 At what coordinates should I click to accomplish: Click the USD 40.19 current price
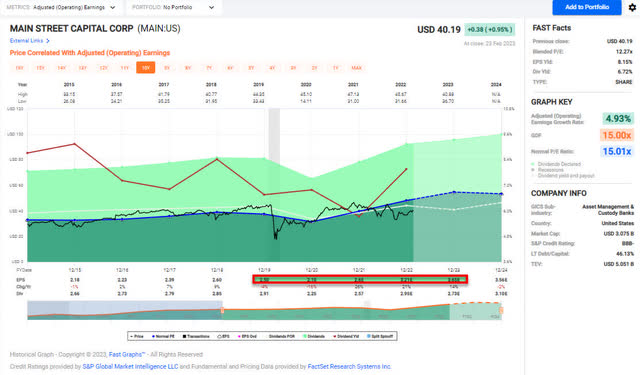[x=439, y=30]
